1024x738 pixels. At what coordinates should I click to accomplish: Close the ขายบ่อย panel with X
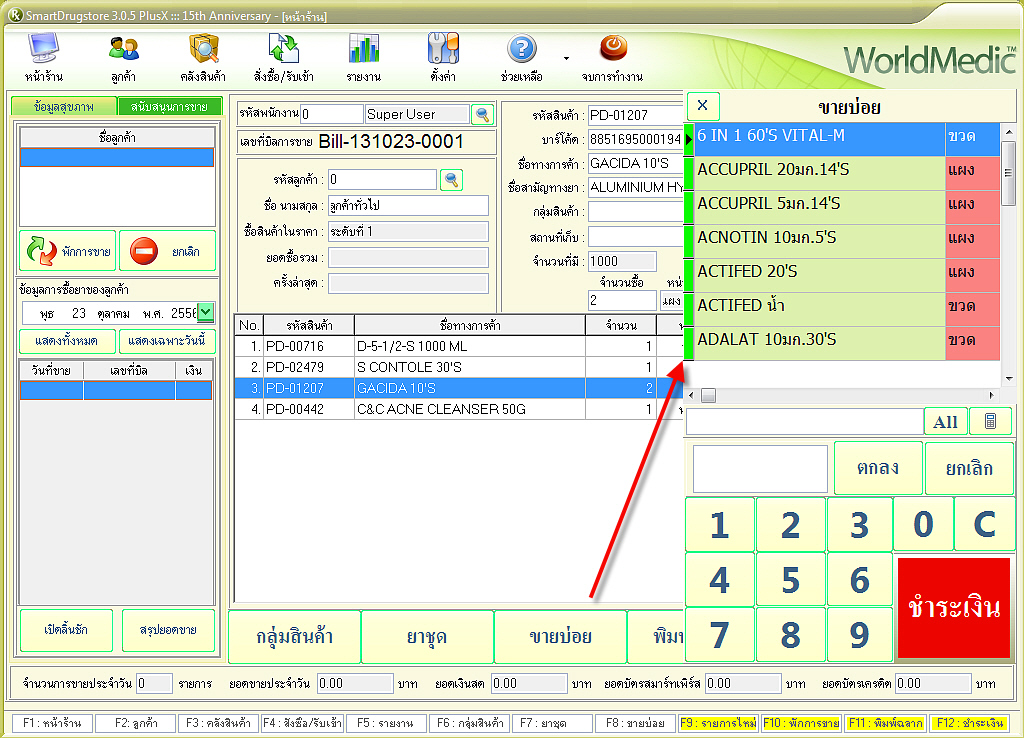(x=703, y=106)
